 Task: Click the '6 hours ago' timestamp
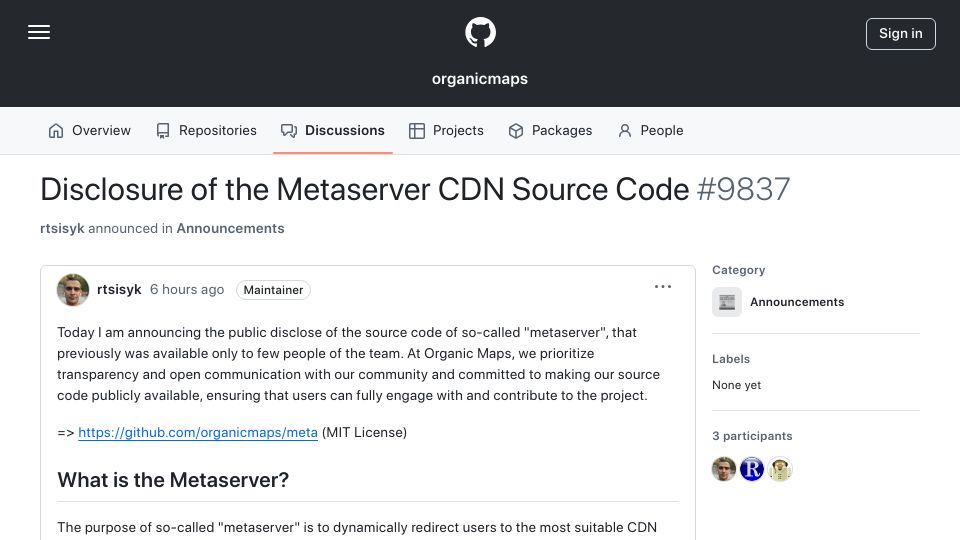point(187,290)
